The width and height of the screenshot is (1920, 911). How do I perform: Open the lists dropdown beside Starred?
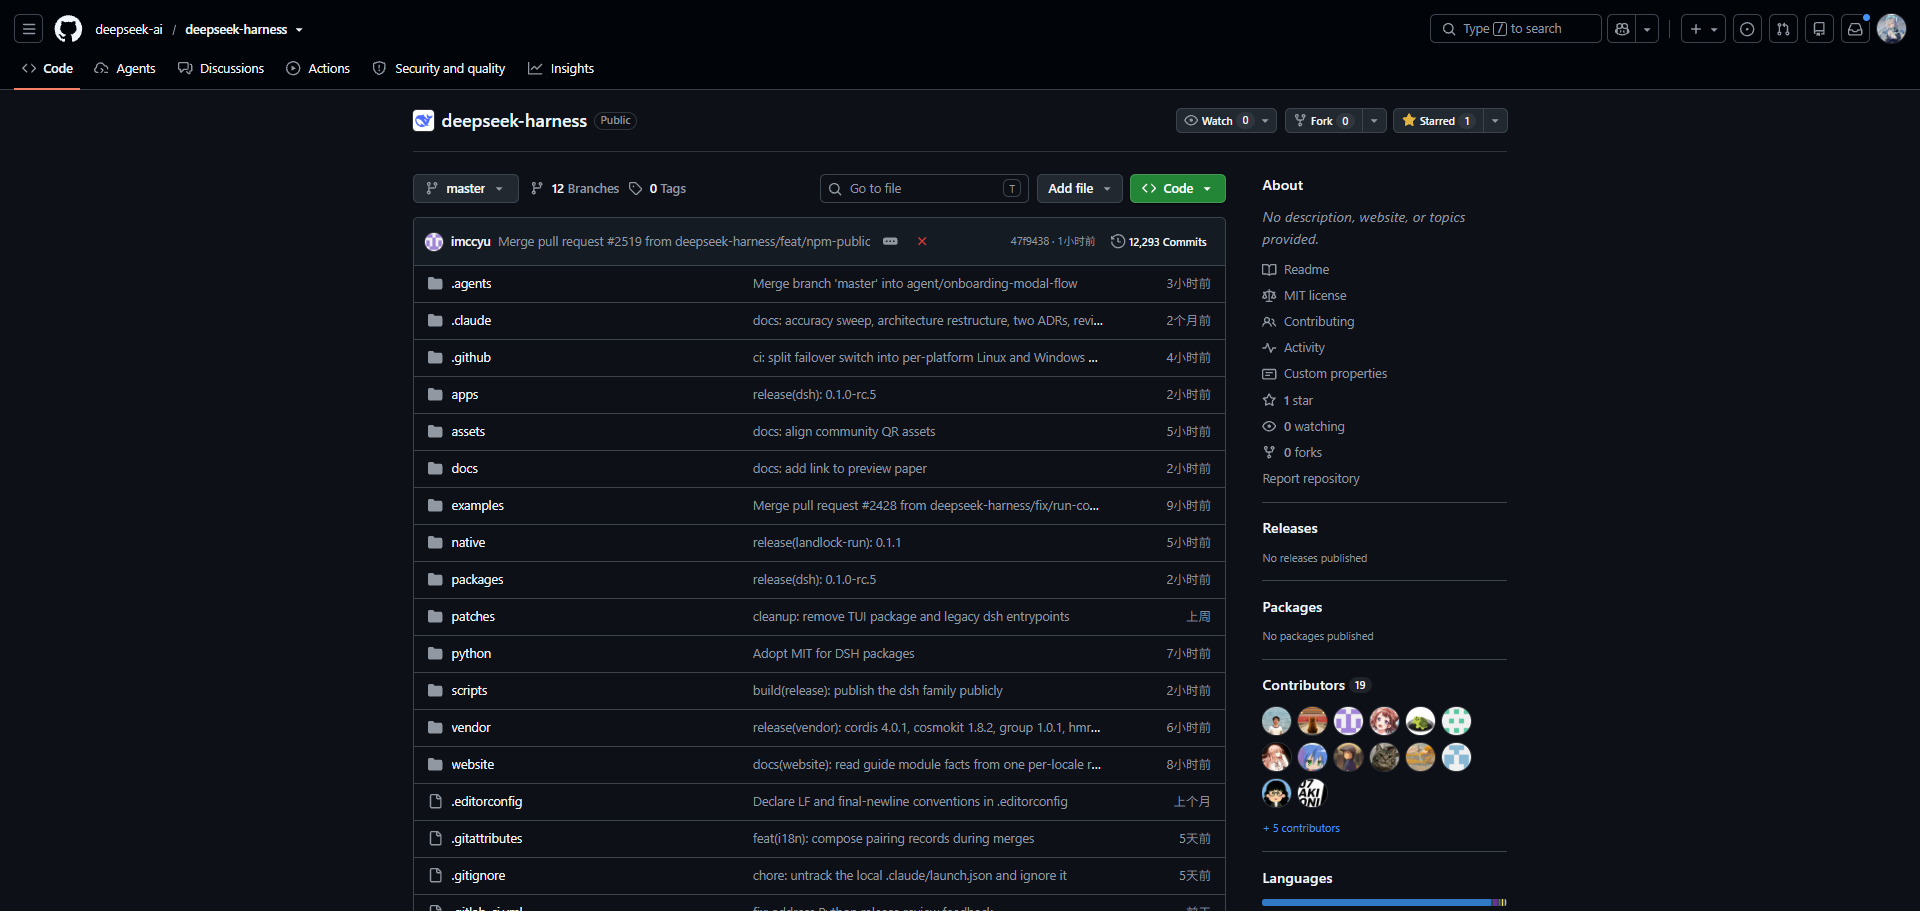[x=1495, y=121]
